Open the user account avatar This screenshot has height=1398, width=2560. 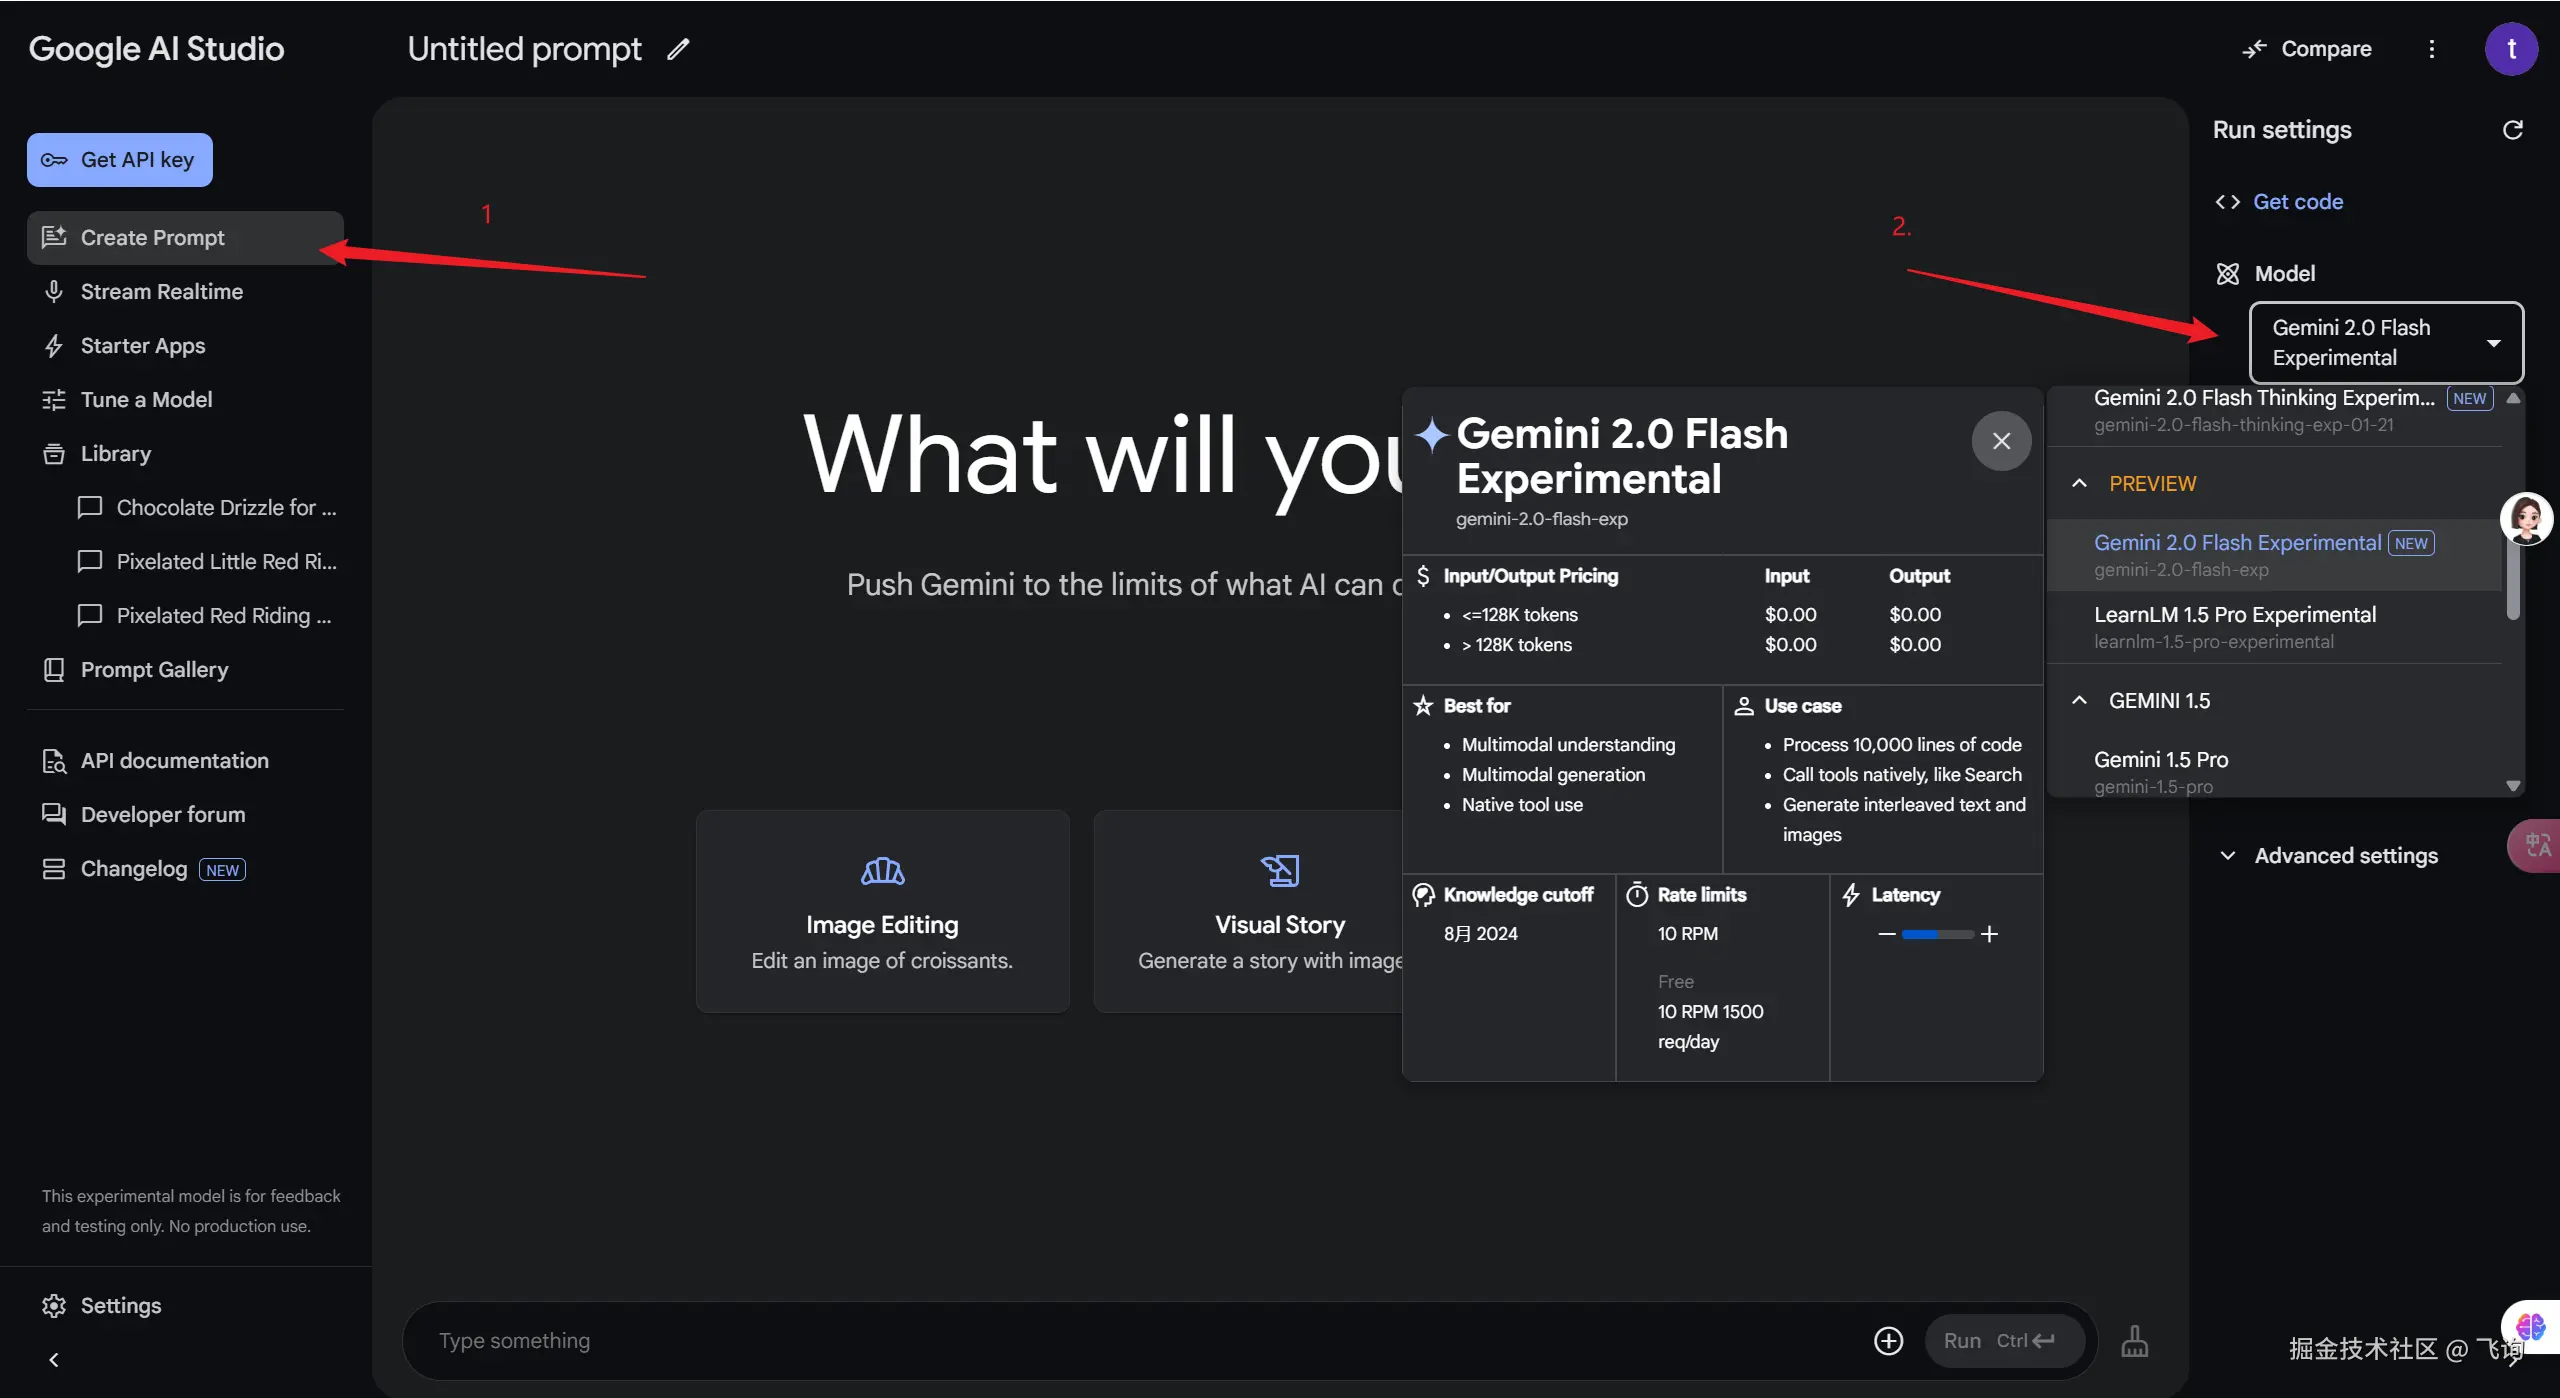pos(2510,49)
